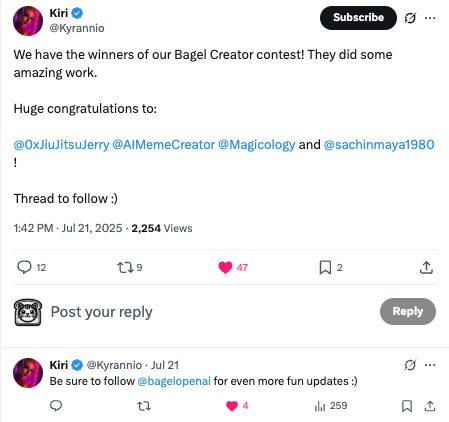The height and width of the screenshot is (422, 449).
Task: Toggle bookmark on the main post
Action: tap(325, 267)
